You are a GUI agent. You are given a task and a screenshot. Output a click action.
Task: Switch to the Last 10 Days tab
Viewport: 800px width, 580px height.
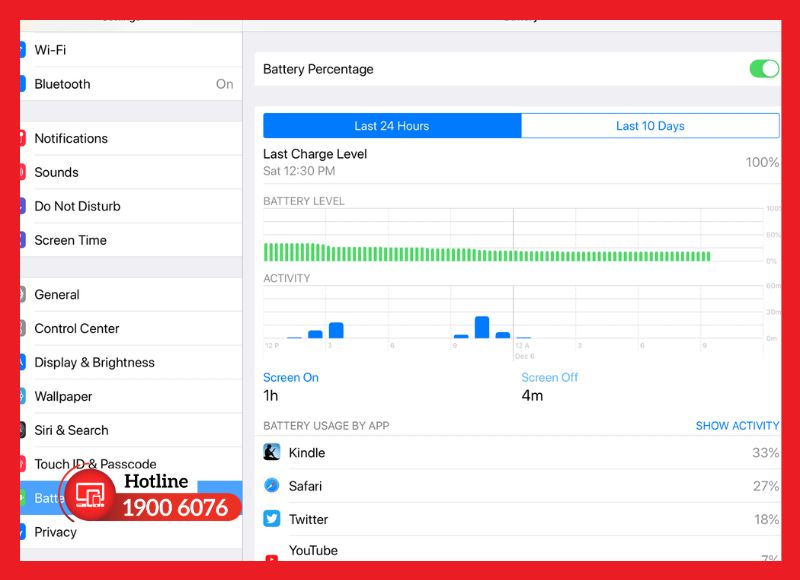point(650,126)
